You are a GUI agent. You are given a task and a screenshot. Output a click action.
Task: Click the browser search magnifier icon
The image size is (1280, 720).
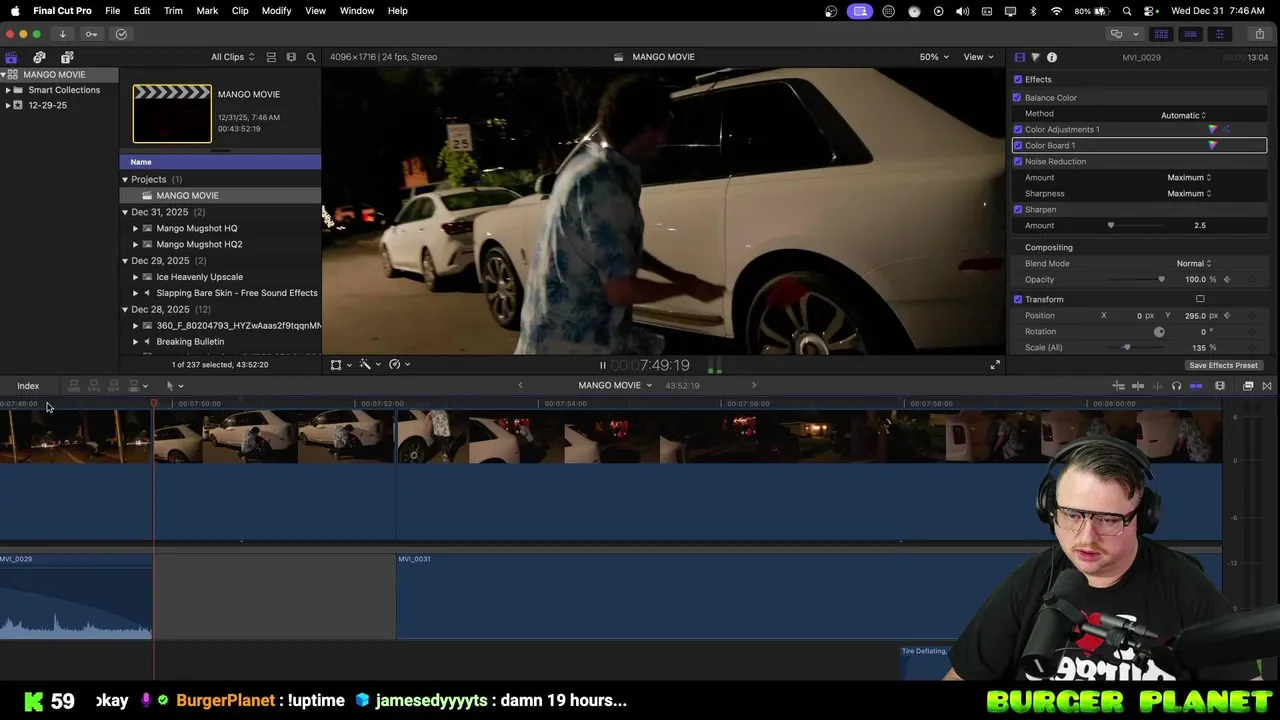pos(311,57)
